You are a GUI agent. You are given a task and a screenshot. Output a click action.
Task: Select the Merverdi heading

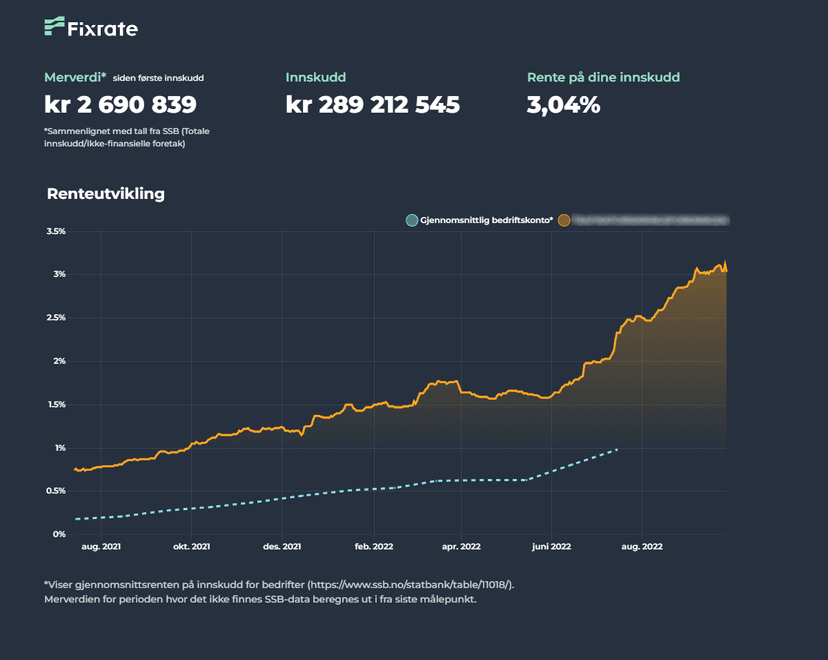click(75, 77)
